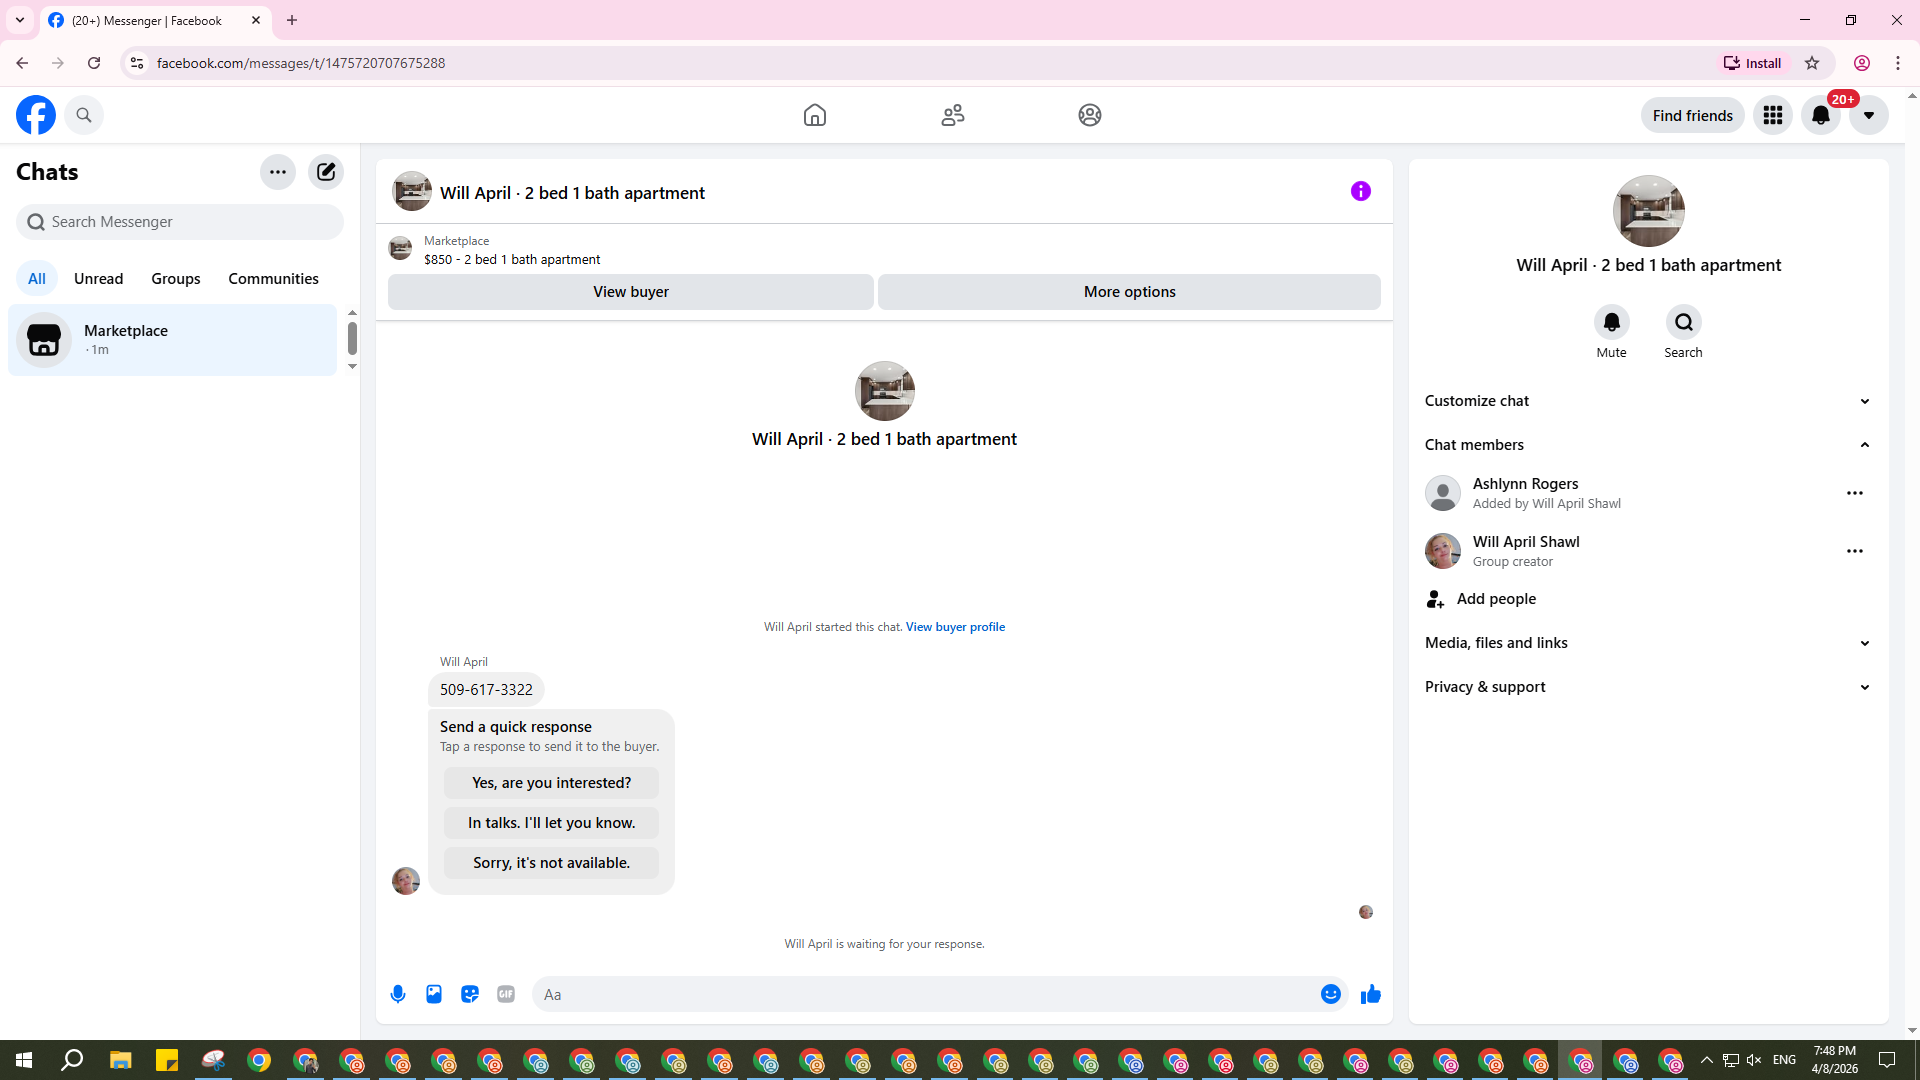Send a thumbs up like
This screenshot has width=1920, height=1080.
click(x=1371, y=994)
